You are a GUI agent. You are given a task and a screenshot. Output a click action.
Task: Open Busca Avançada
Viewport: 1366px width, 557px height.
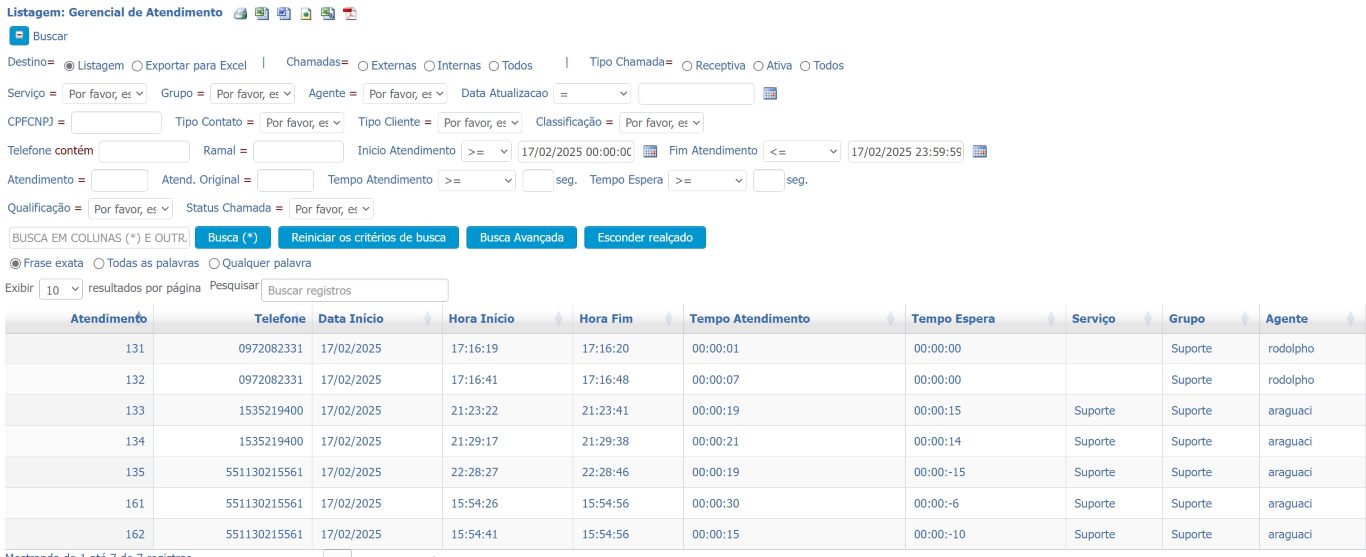point(521,238)
